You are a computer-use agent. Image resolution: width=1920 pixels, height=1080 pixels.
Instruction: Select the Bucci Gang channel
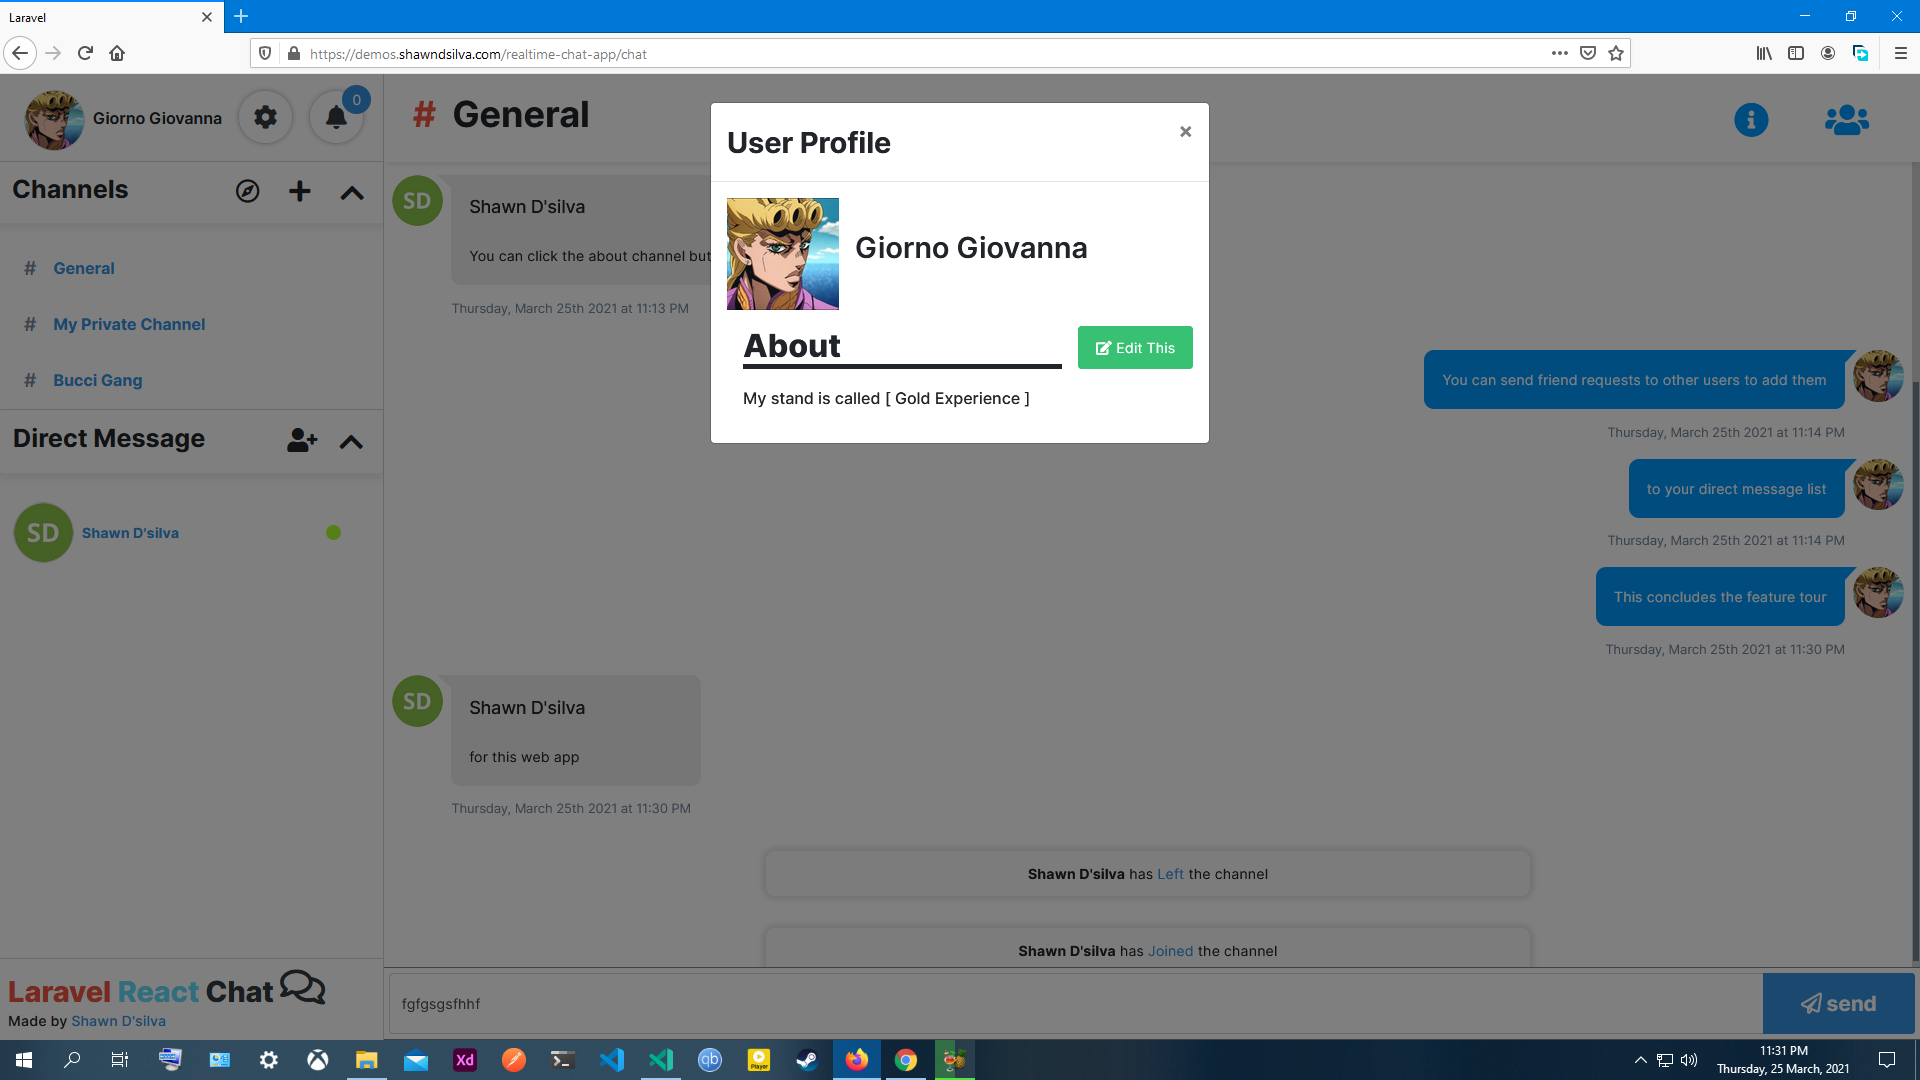pyautogui.click(x=98, y=380)
